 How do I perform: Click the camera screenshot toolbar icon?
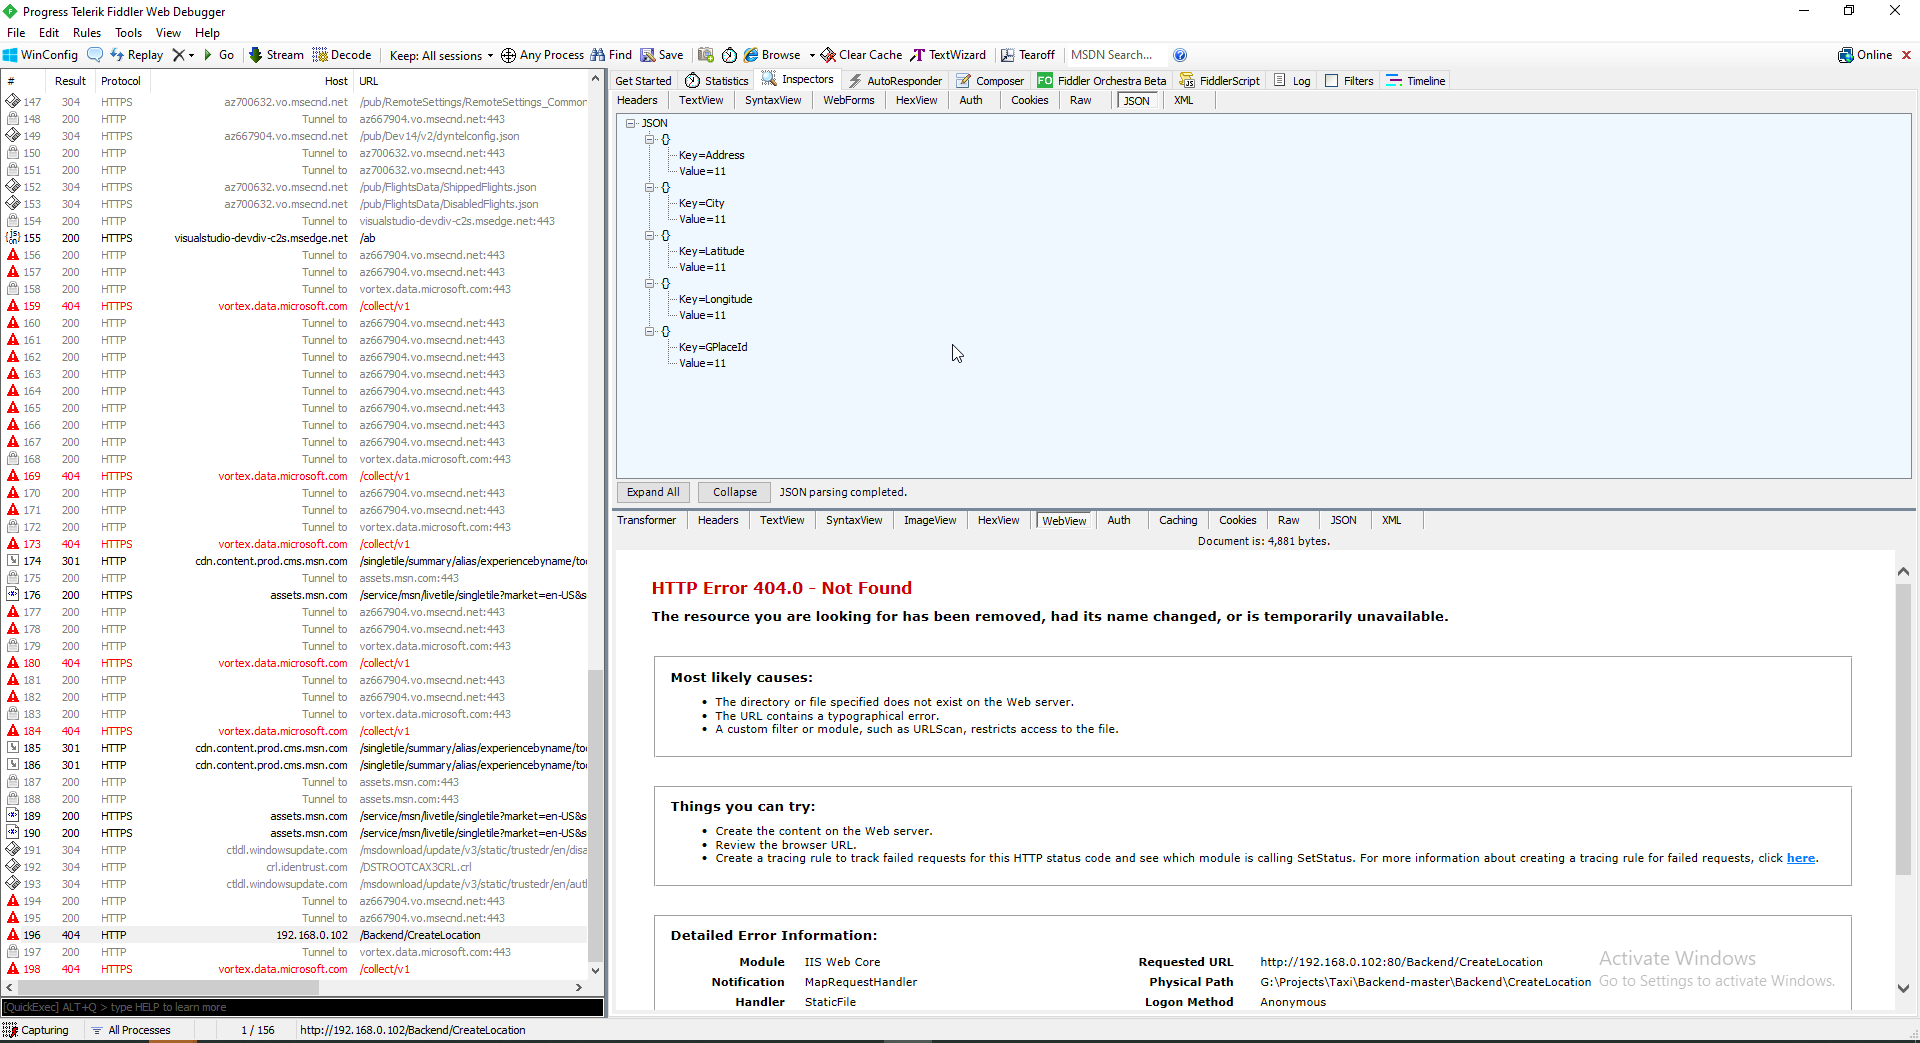tap(706, 55)
